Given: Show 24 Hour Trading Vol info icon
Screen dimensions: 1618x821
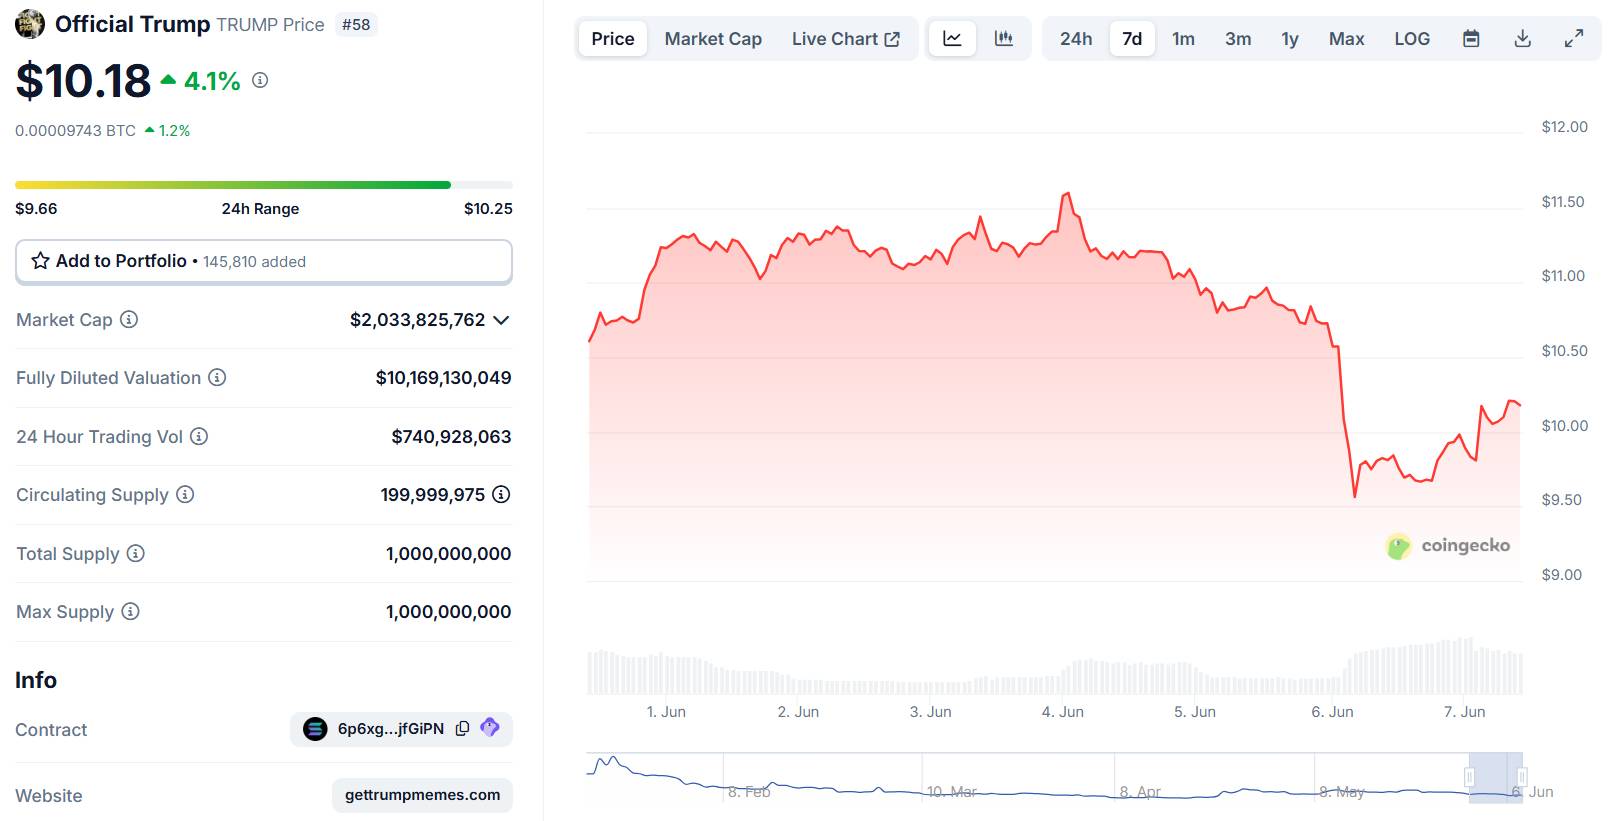Looking at the screenshot, I should click(x=199, y=436).
